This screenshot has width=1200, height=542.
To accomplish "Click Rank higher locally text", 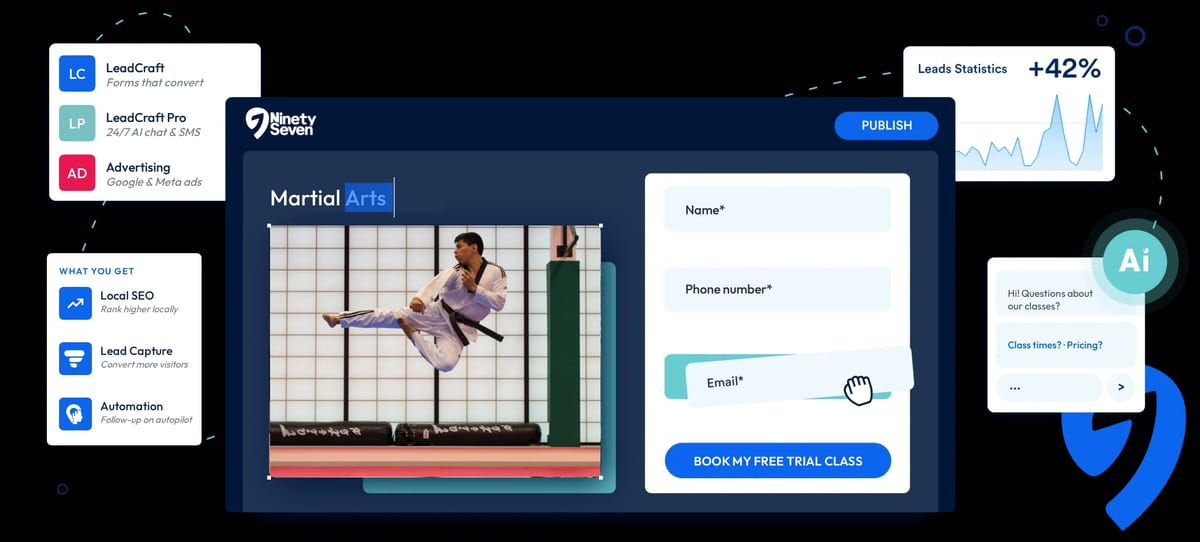I will click(x=139, y=310).
